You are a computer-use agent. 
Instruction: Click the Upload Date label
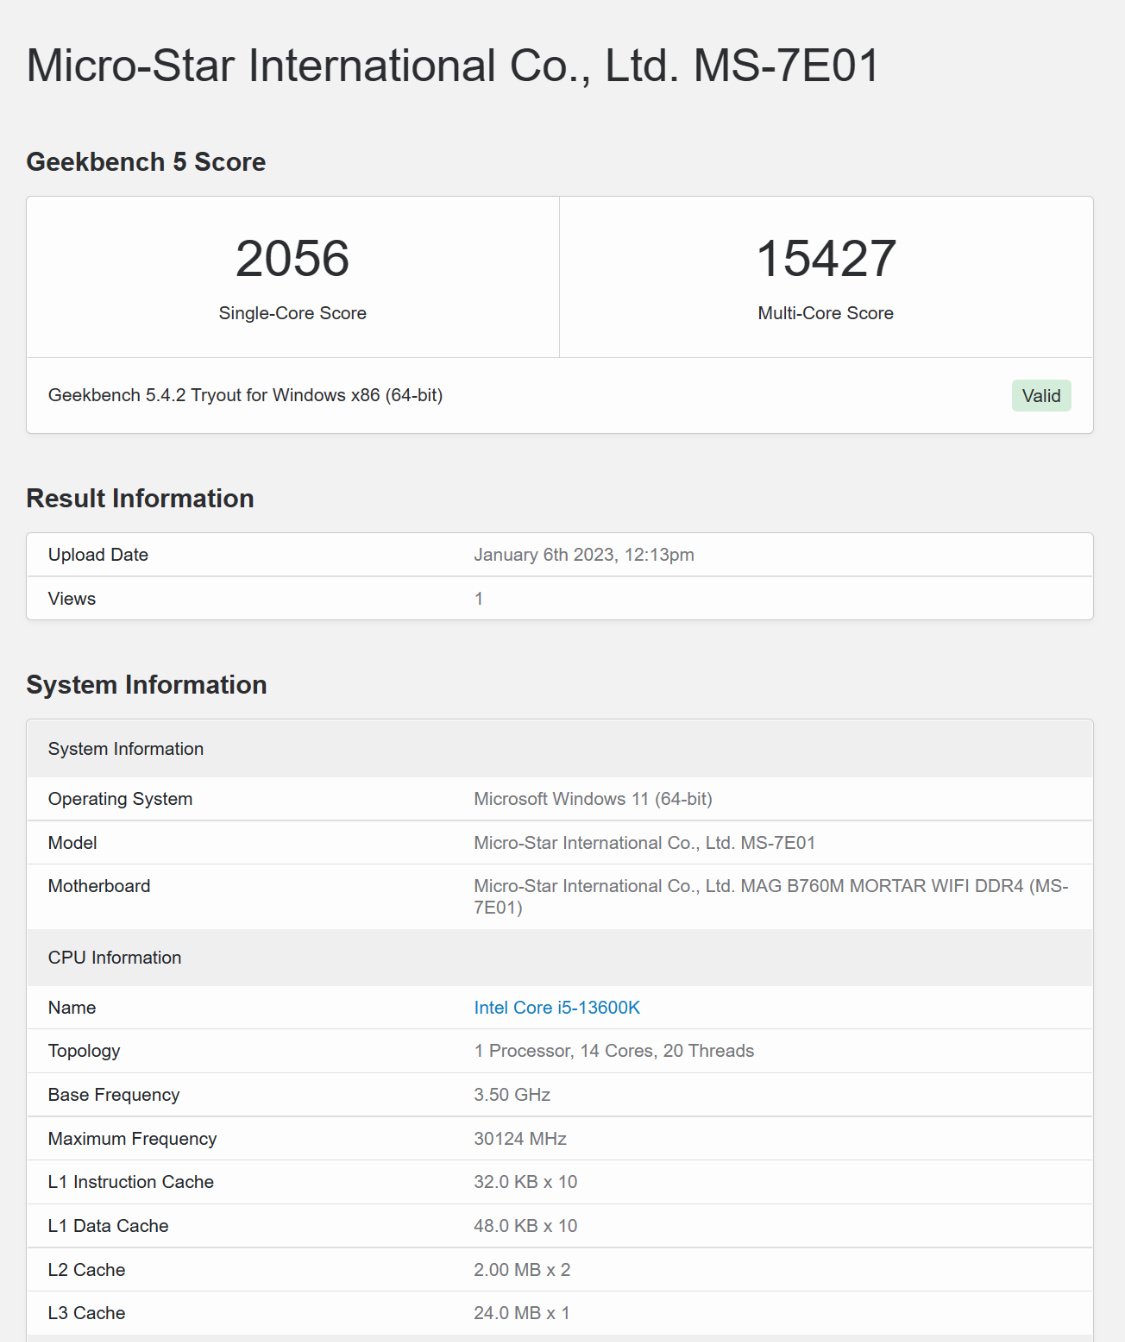[98, 555]
